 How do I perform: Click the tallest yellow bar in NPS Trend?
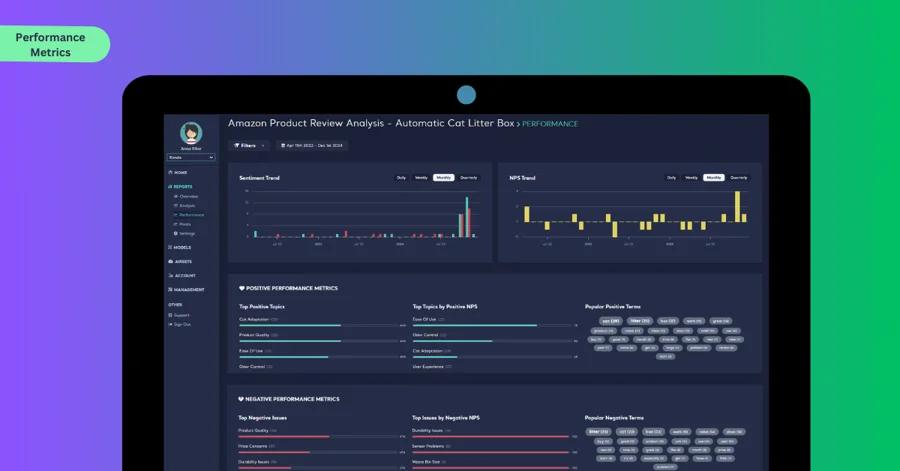coord(738,207)
